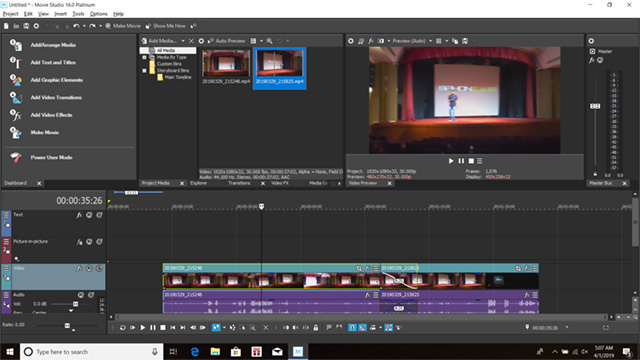The width and height of the screenshot is (640, 360).
Task: Click the Save project disk icon
Action: pyautogui.click(x=26, y=26)
